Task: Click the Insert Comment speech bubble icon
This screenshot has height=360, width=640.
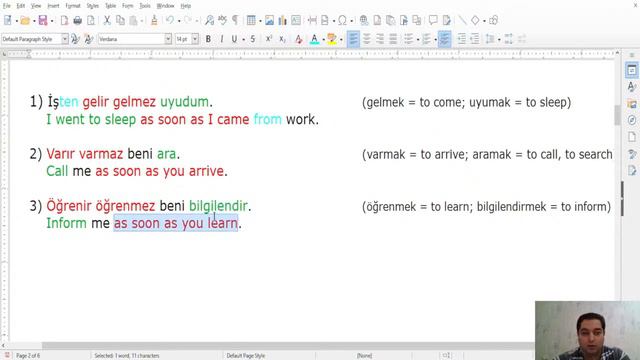Action: coord(433,20)
